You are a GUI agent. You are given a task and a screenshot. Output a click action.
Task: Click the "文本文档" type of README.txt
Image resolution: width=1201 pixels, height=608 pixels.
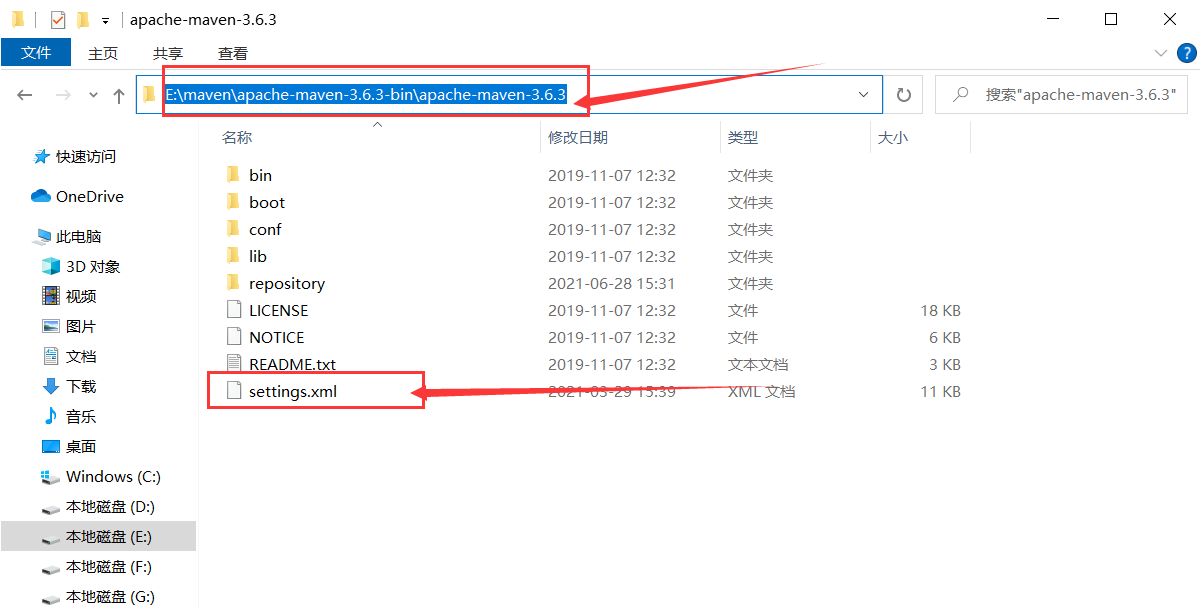click(758, 364)
